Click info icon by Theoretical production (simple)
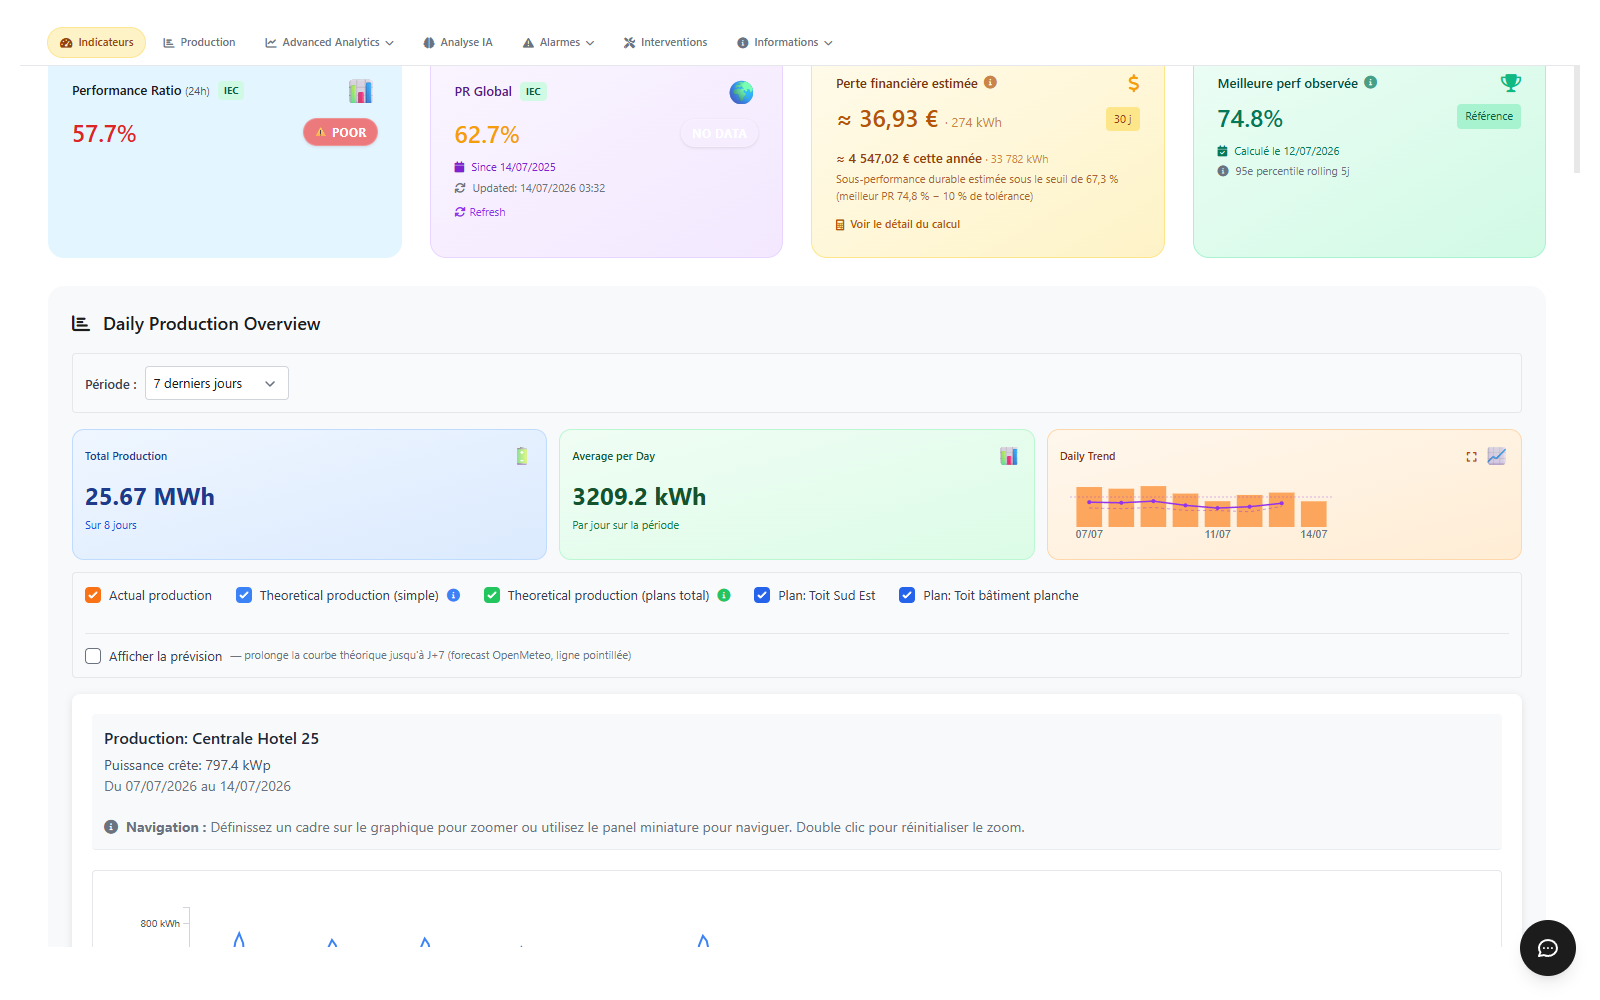 [453, 595]
